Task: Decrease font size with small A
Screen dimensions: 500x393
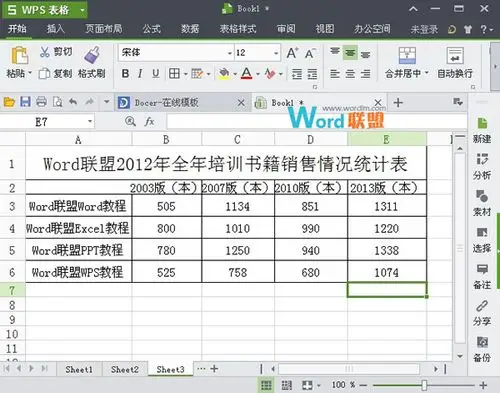Action: coord(310,53)
